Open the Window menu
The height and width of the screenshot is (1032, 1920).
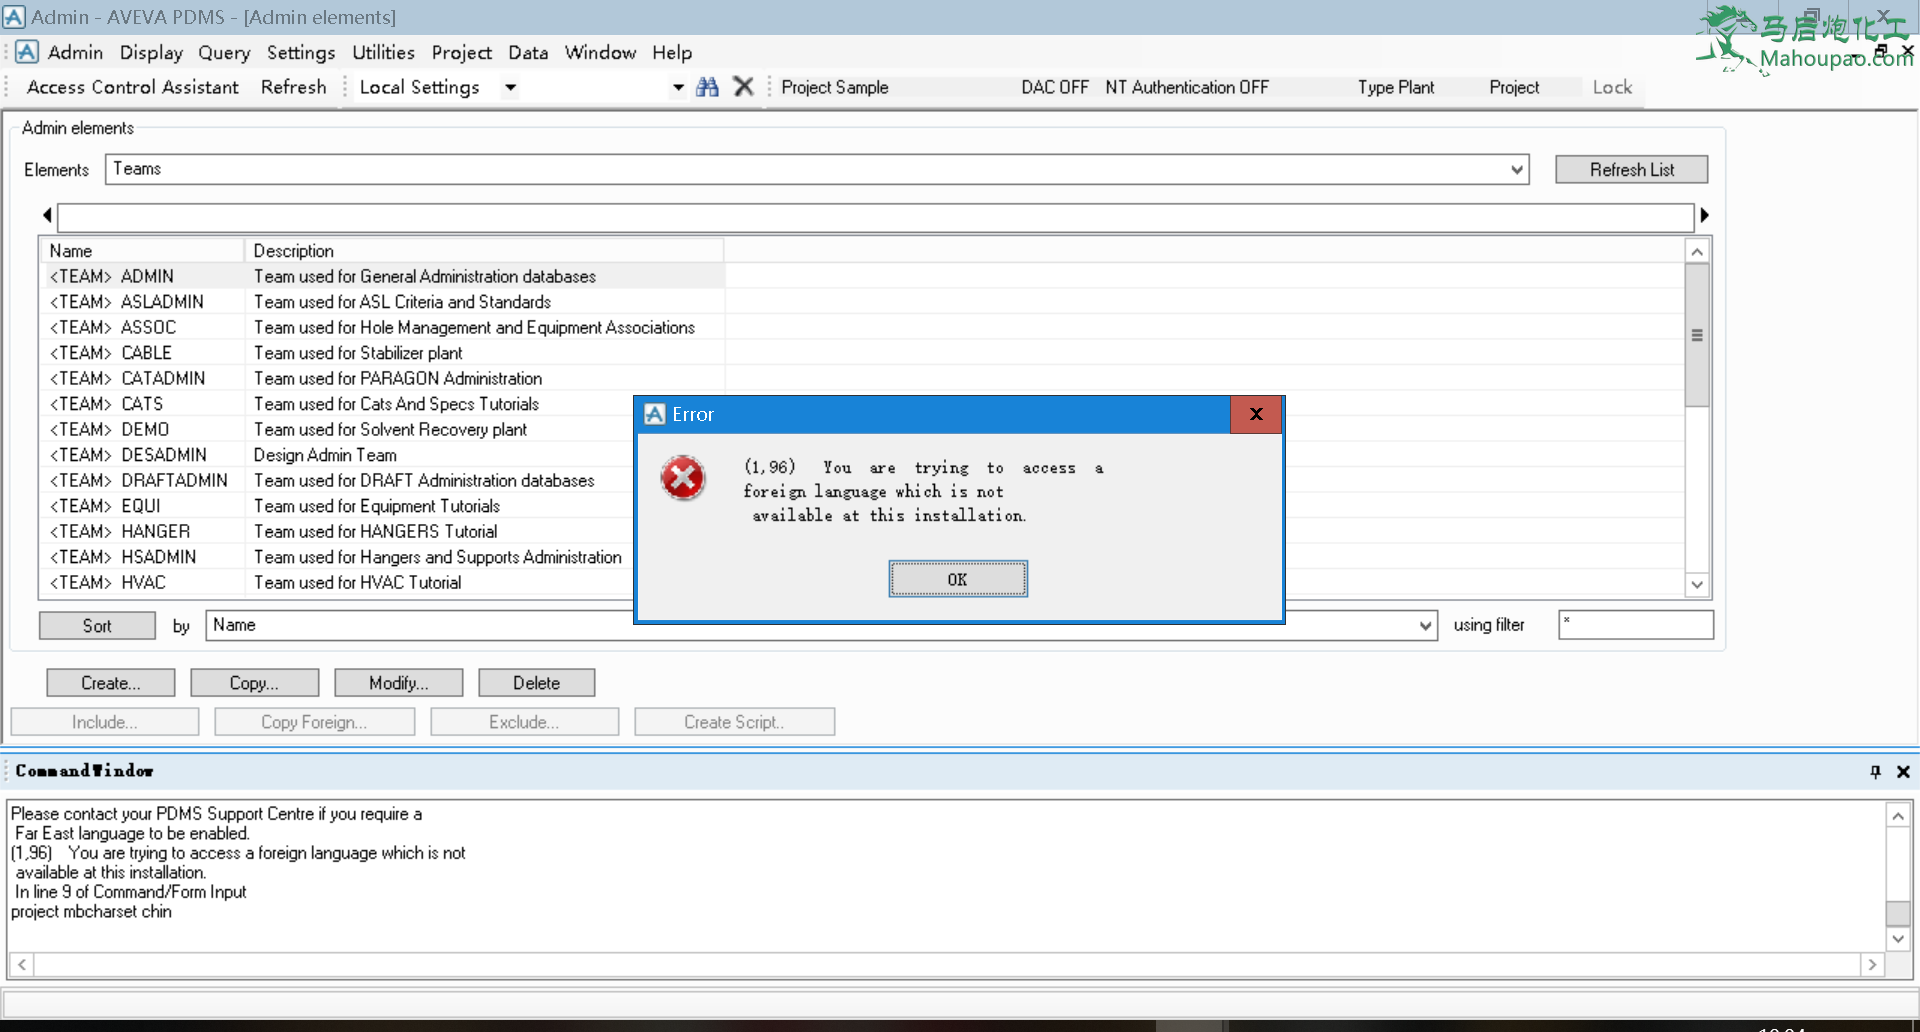pos(600,52)
